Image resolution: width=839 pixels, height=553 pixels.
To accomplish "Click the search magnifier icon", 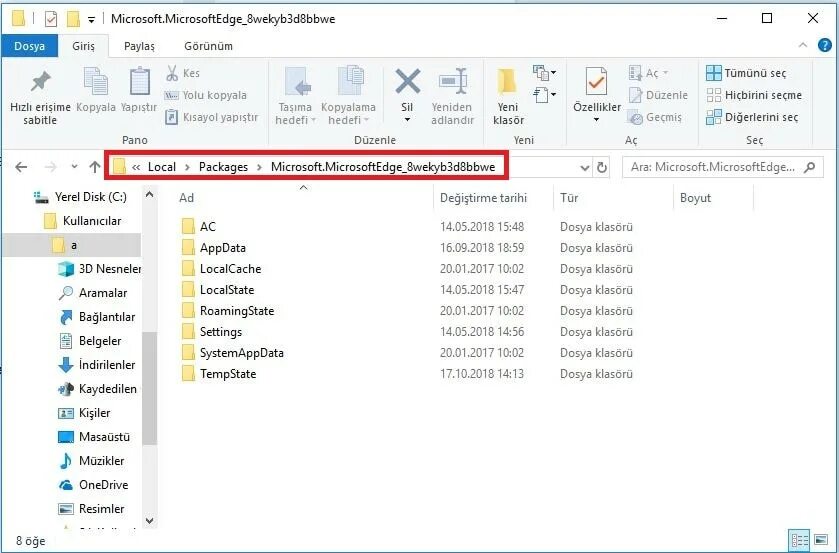I will (x=810, y=167).
